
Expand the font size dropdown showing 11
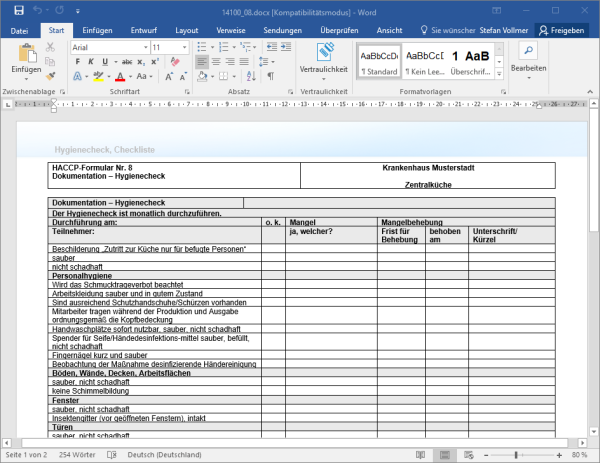tap(183, 47)
